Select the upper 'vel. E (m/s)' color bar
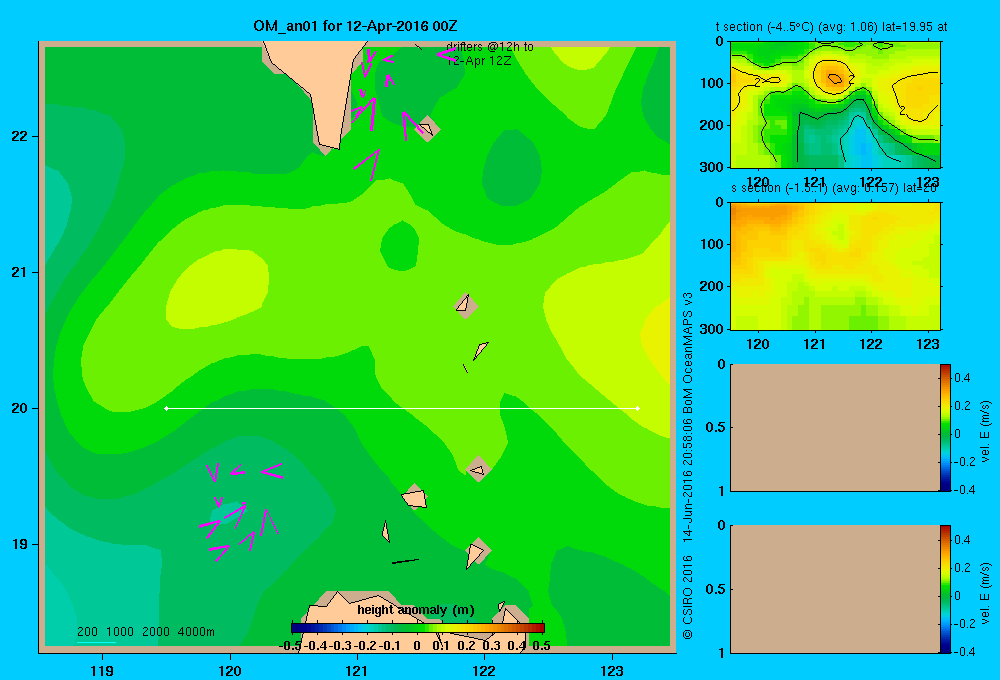The width and height of the screenshot is (1000, 680). tap(945, 428)
